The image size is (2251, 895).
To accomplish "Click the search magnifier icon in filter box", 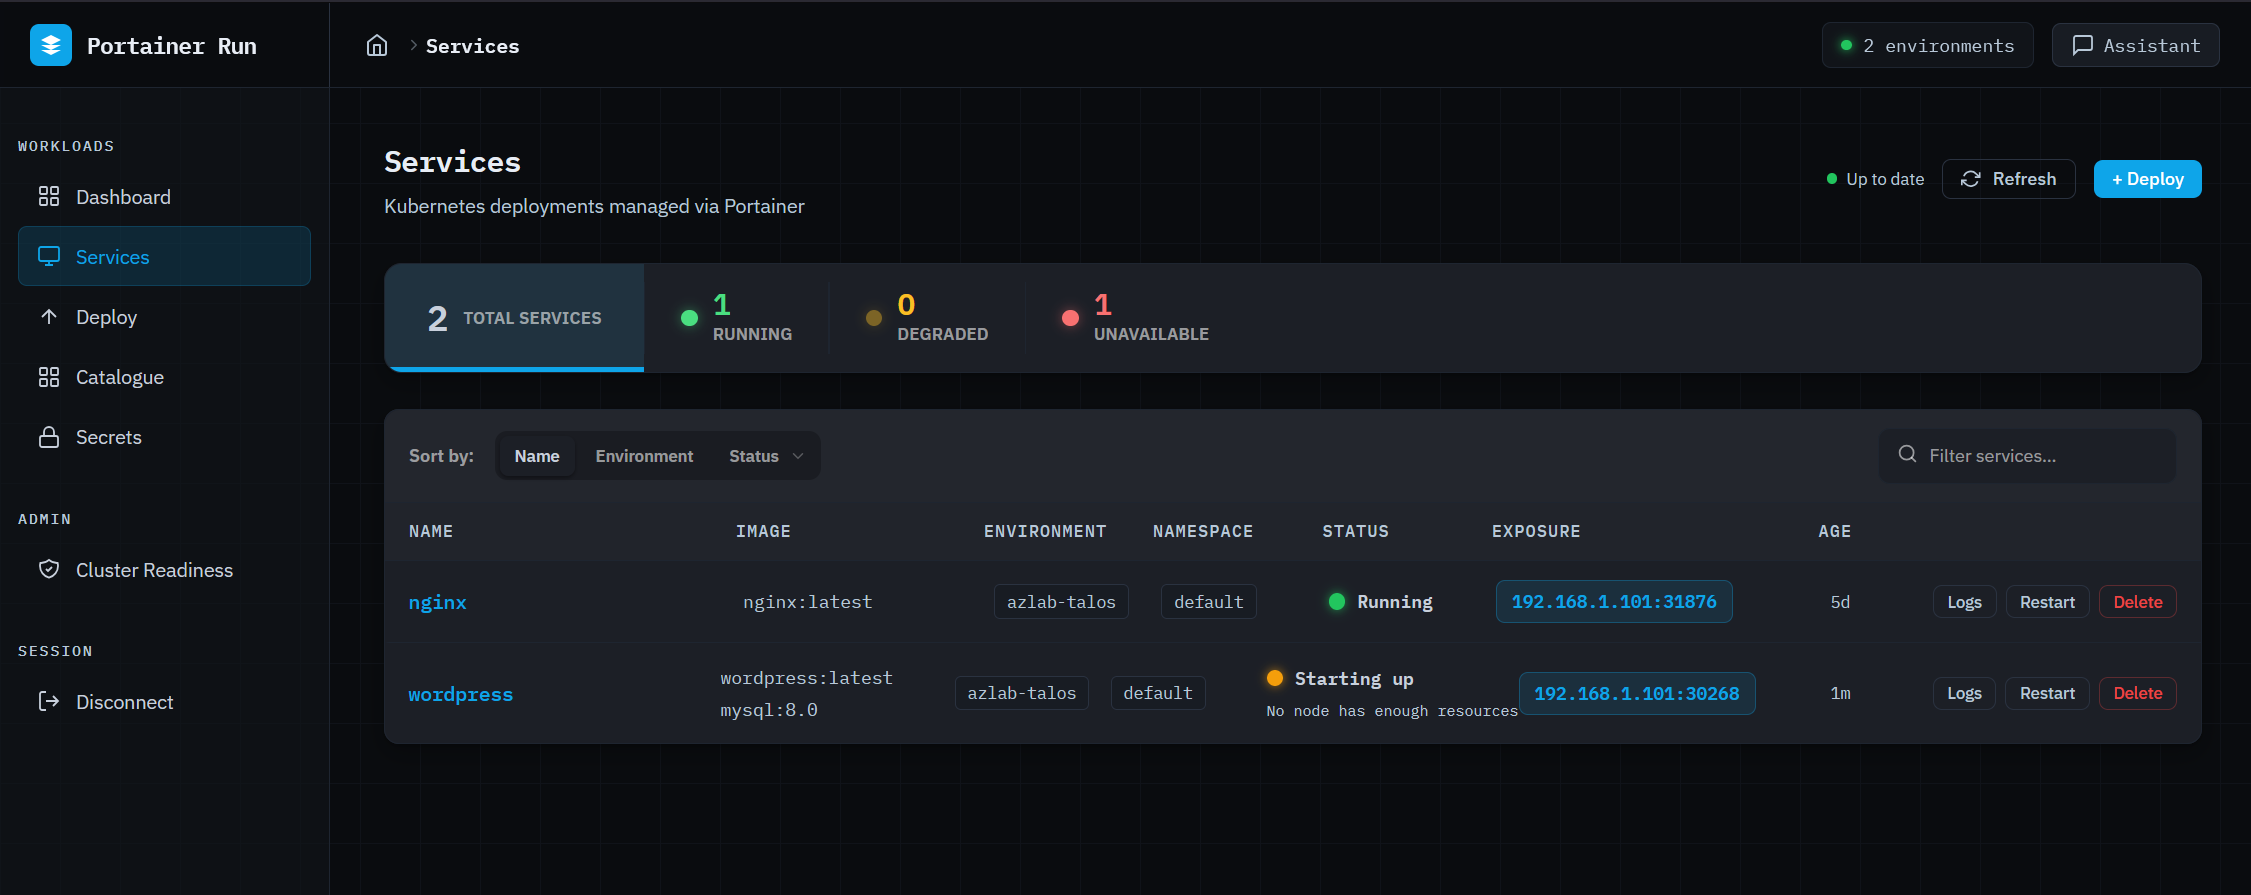I will [1907, 454].
